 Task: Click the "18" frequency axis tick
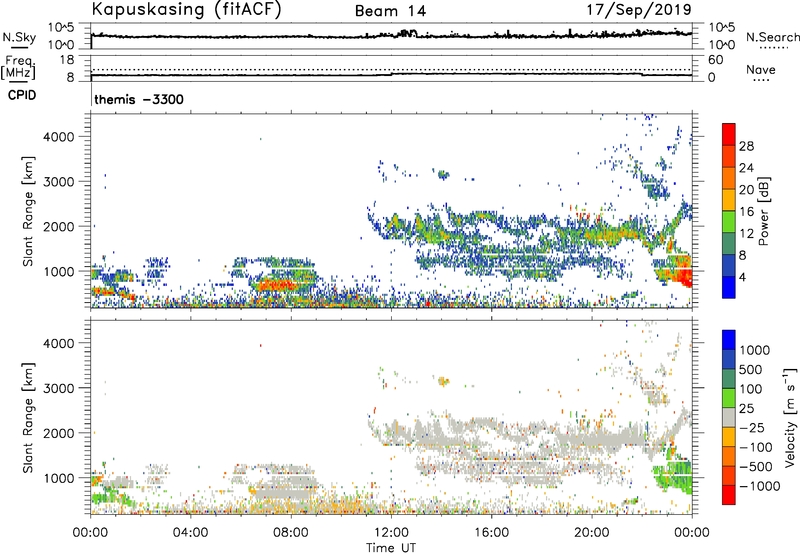[x=67, y=60]
